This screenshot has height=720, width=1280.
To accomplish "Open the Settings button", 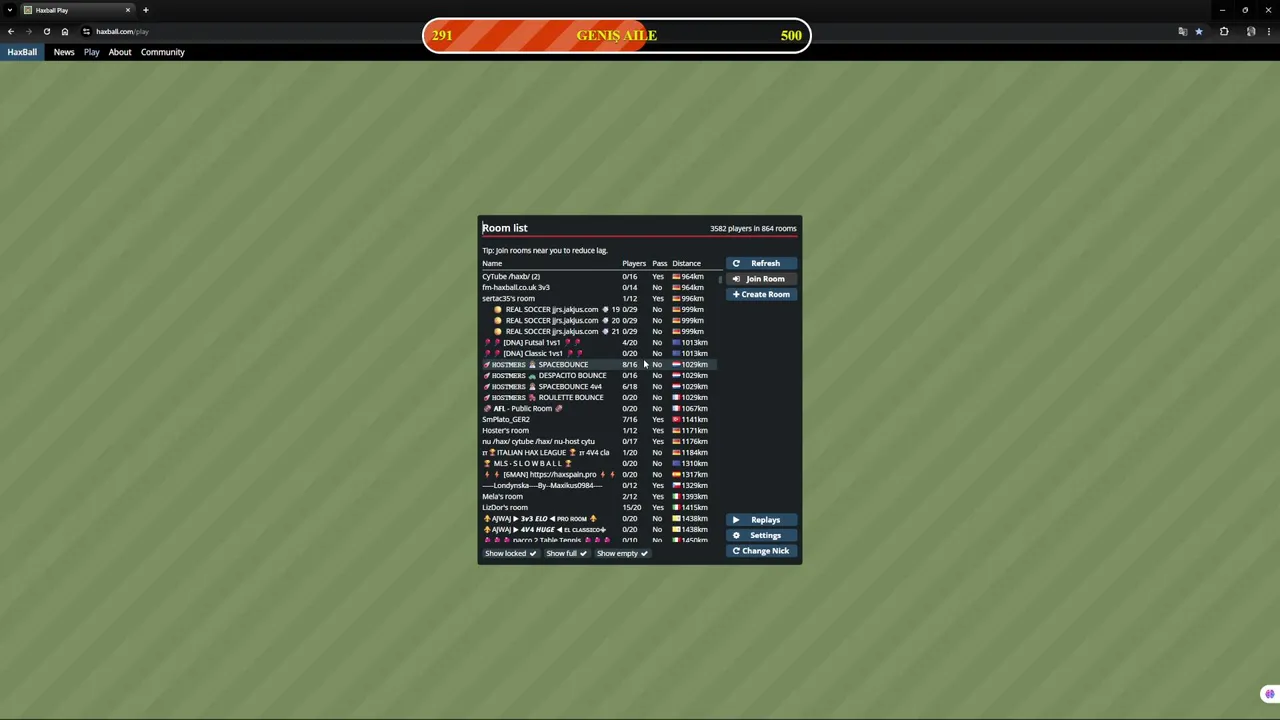I will (x=762, y=535).
